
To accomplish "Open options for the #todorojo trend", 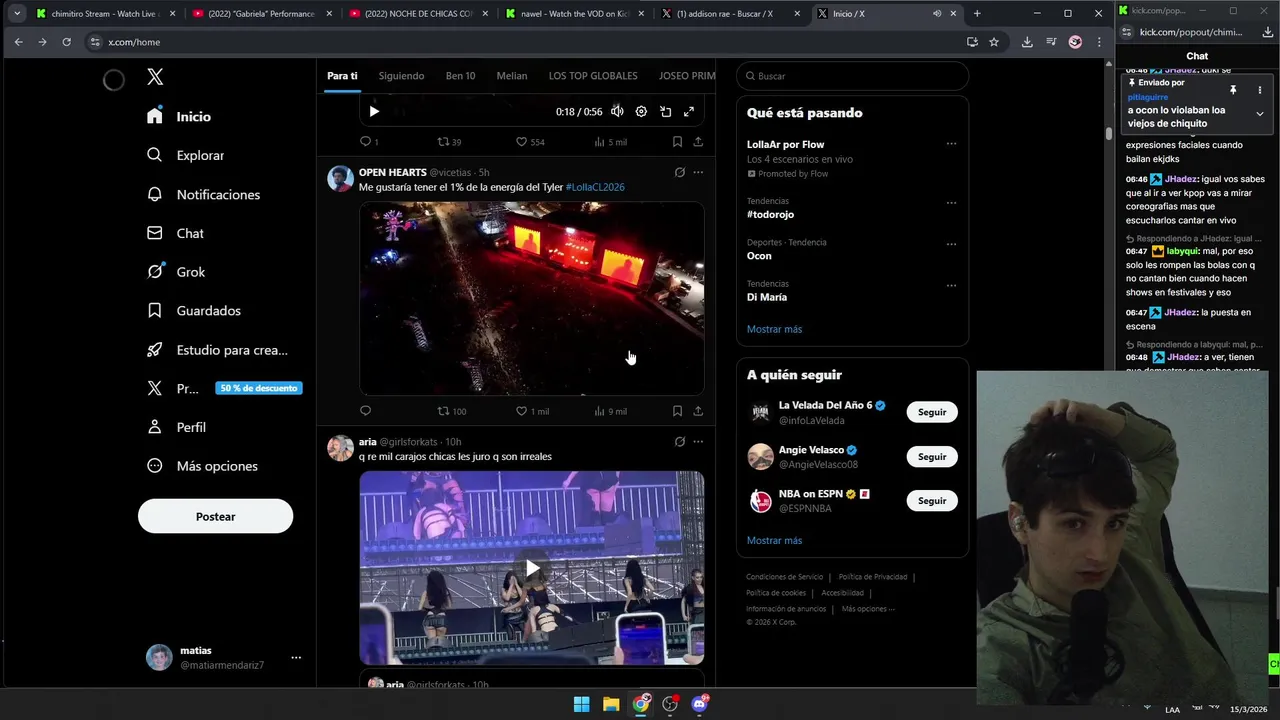I will 951,203.
